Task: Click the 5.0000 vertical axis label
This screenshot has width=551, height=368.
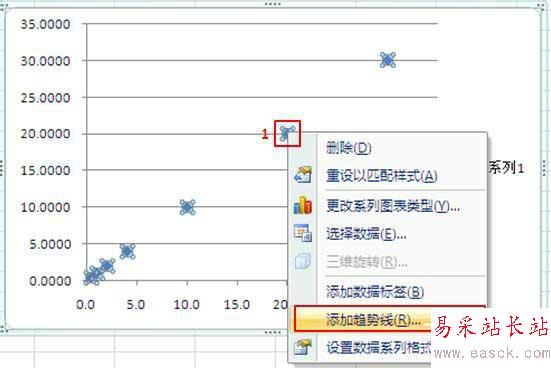Action: tap(50, 244)
